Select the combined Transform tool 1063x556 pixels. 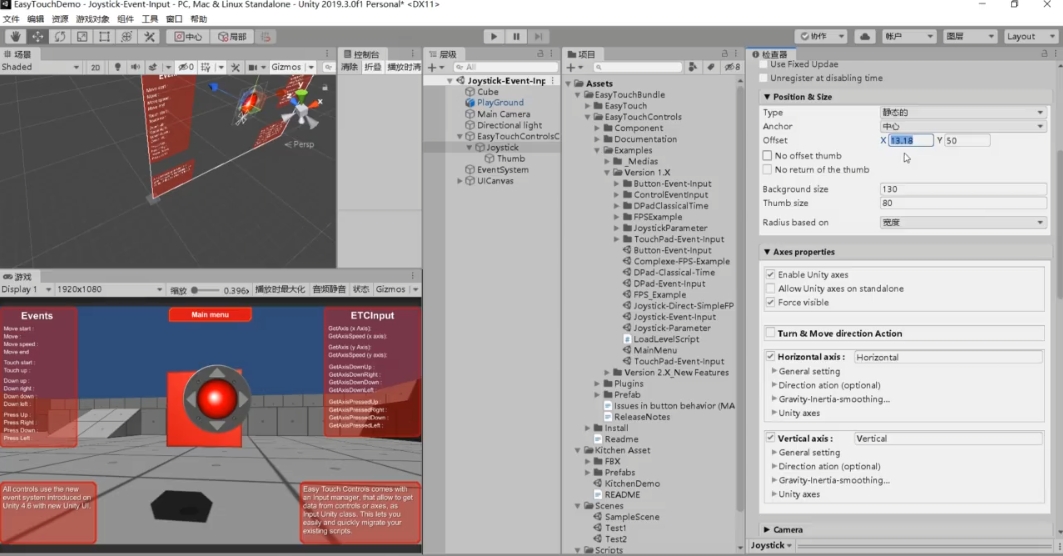point(127,37)
